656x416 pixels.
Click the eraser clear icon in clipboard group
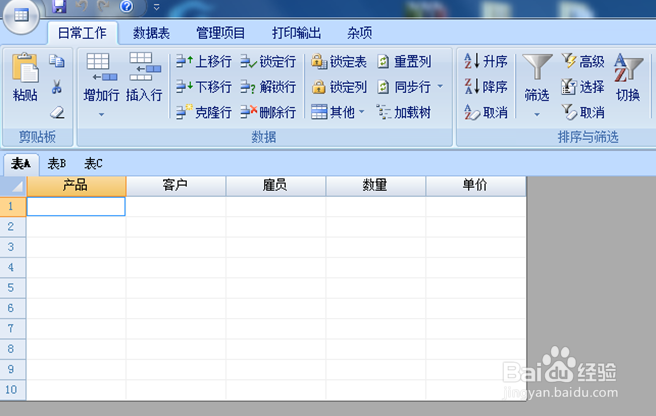tap(57, 112)
